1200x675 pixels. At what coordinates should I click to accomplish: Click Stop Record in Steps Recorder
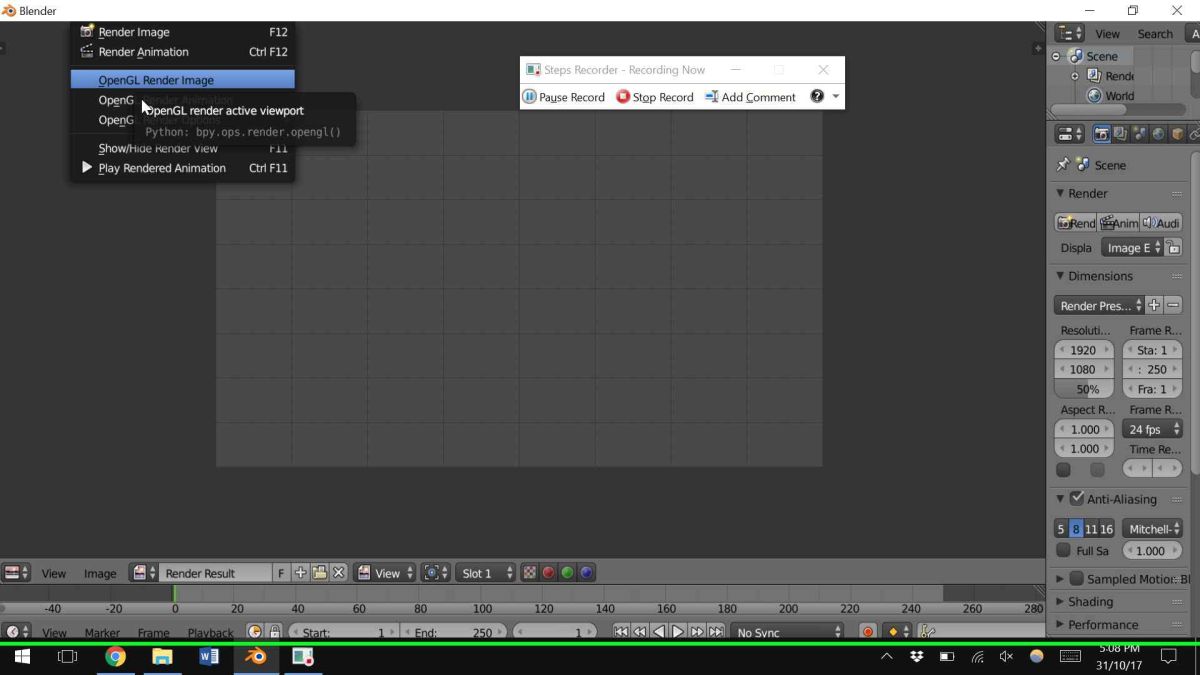(x=655, y=97)
